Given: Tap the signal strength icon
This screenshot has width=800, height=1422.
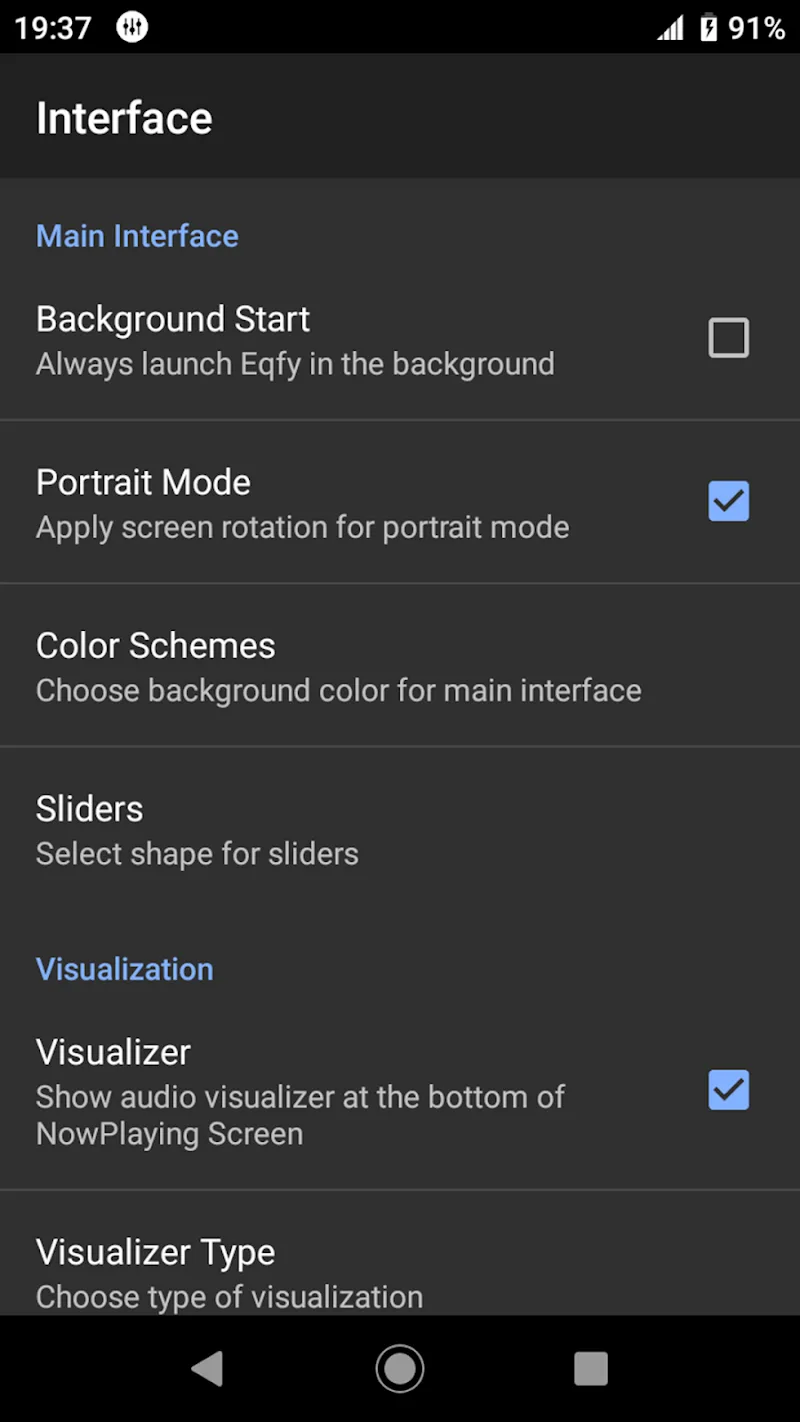Looking at the screenshot, I should point(670,27).
